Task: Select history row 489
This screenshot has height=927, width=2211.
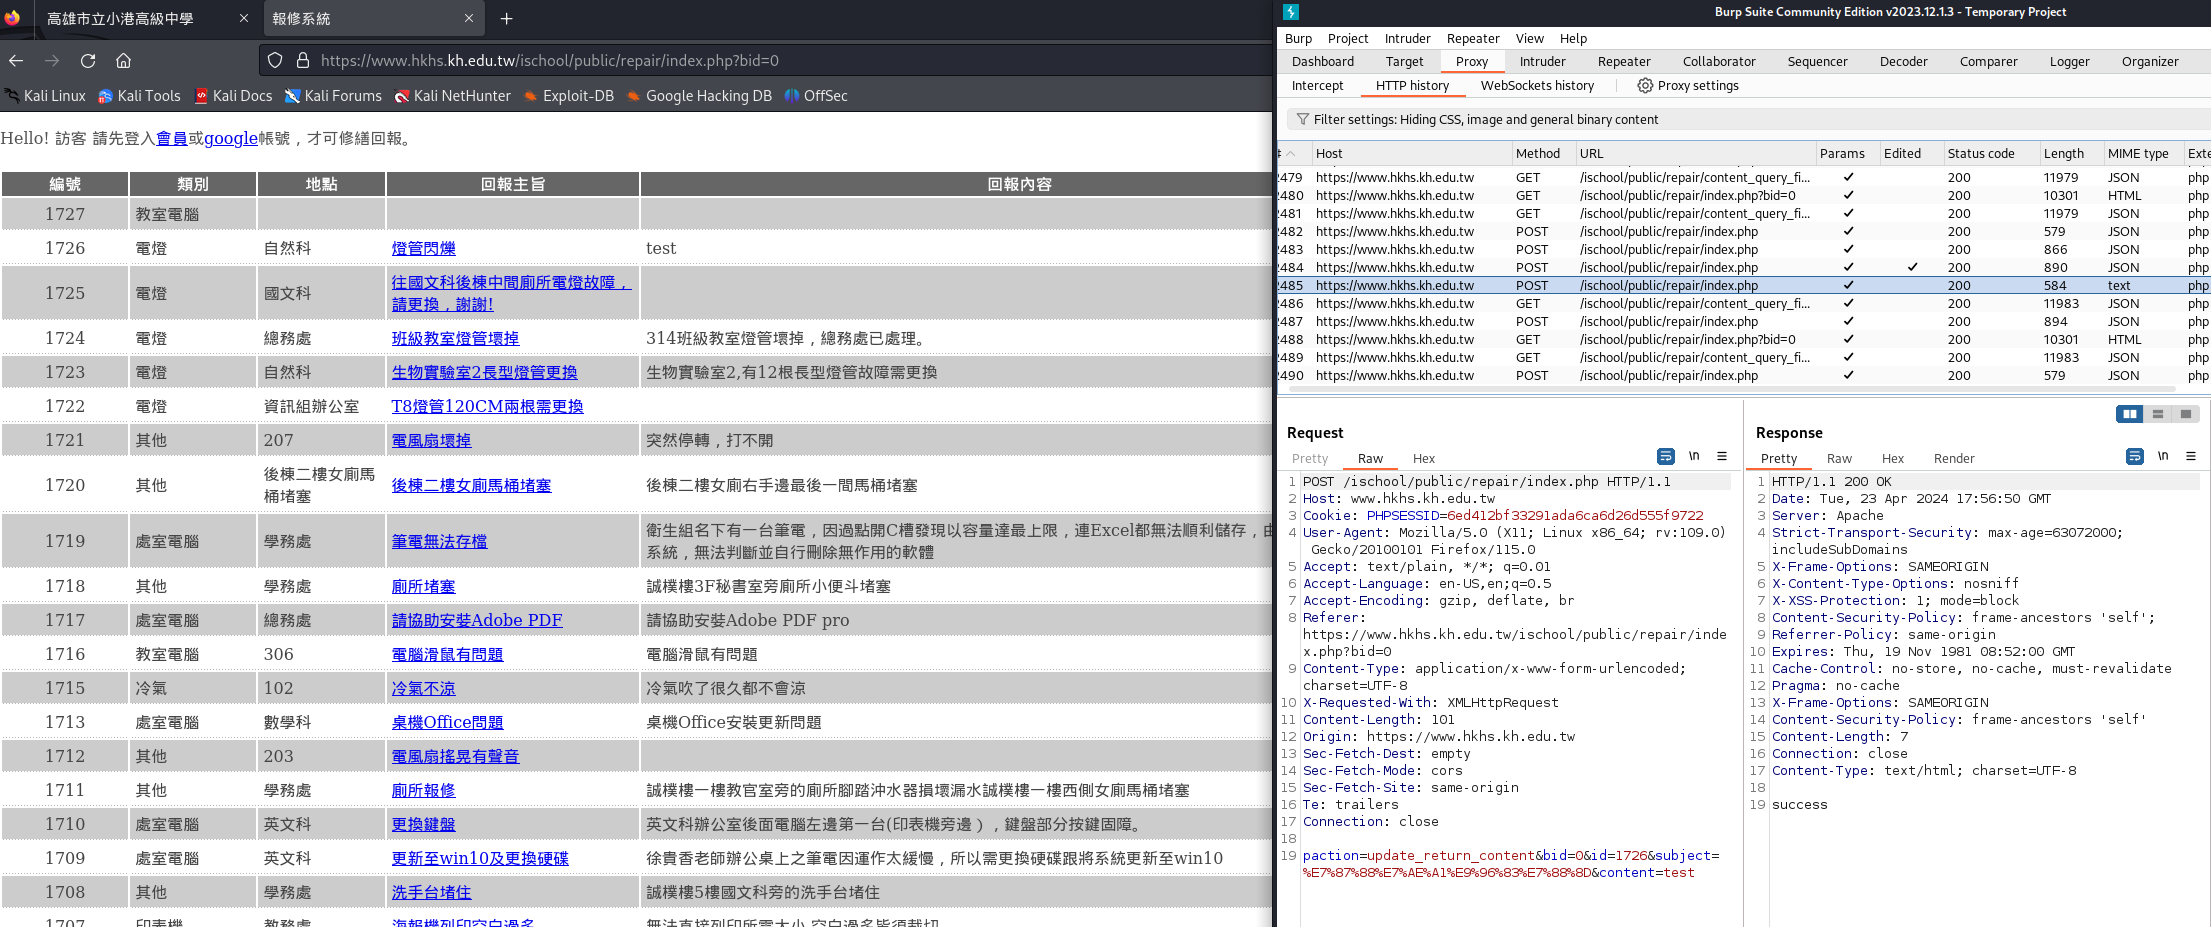Action: coord(1743,357)
